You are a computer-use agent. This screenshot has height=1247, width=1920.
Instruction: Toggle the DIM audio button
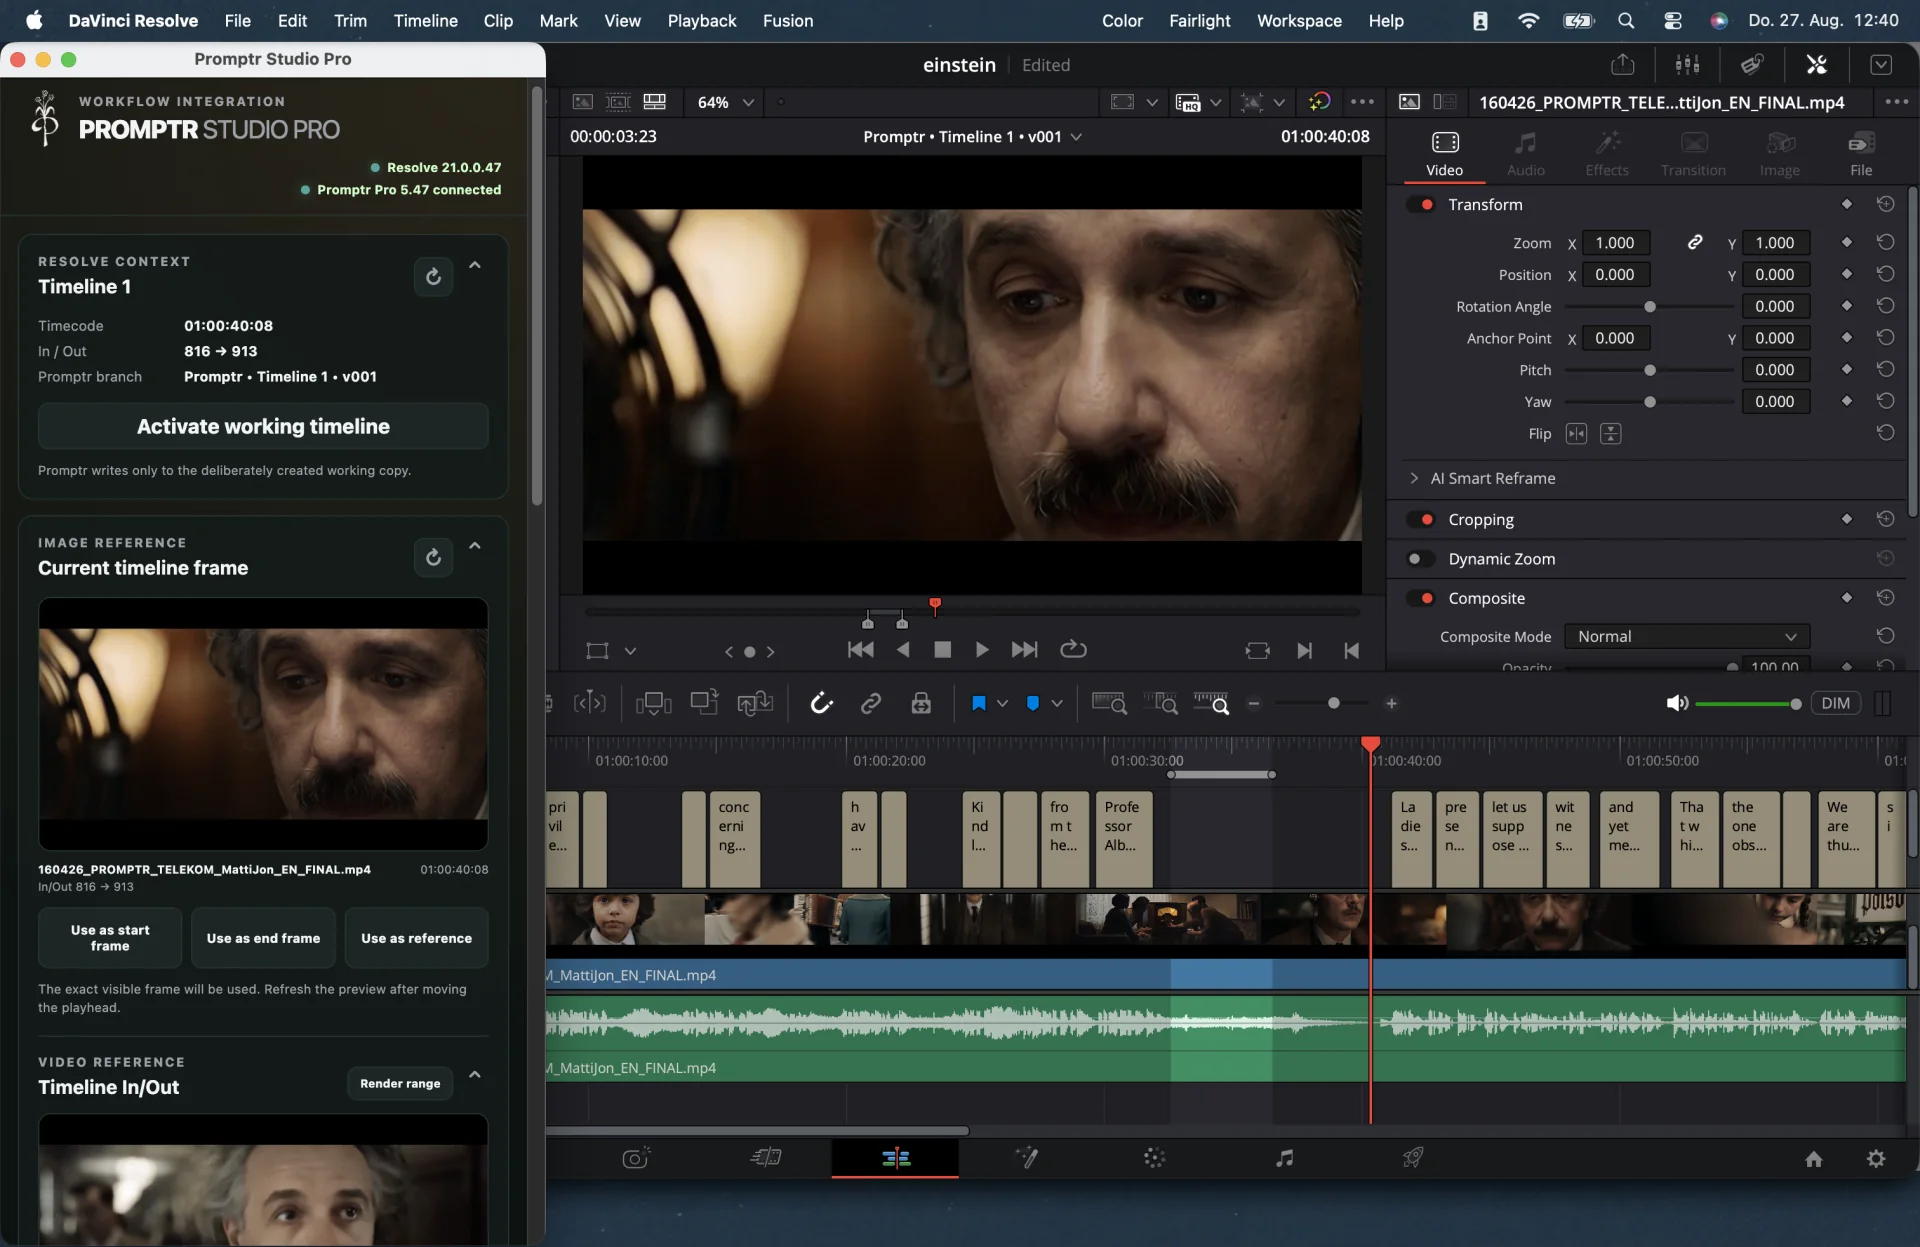tap(1835, 704)
